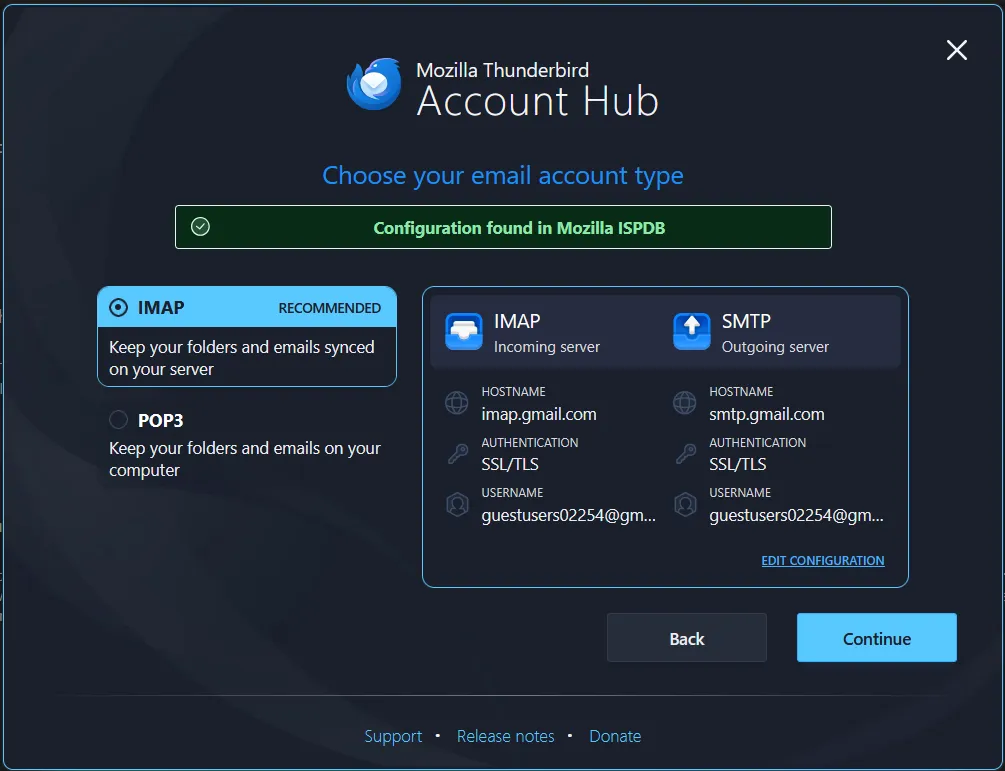
Task: Click the SMTP outgoing server upload icon
Action: (692, 332)
